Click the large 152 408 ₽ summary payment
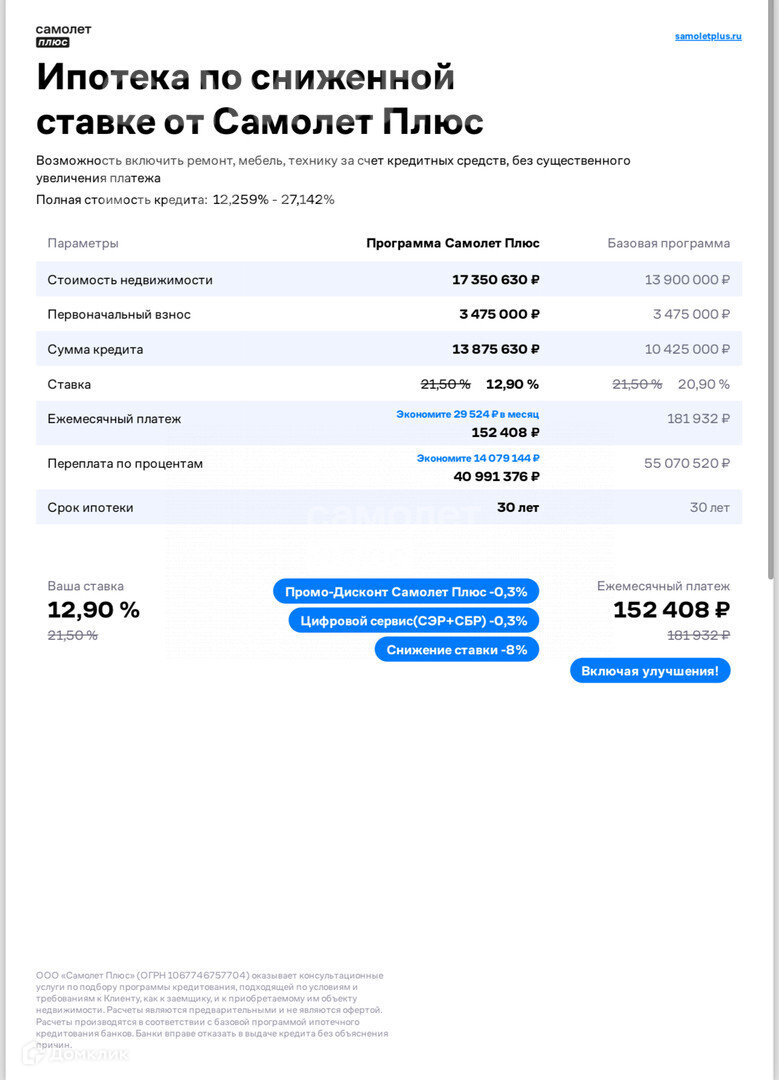Image resolution: width=779 pixels, height=1080 pixels. pyautogui.click(x=672, y=610)
